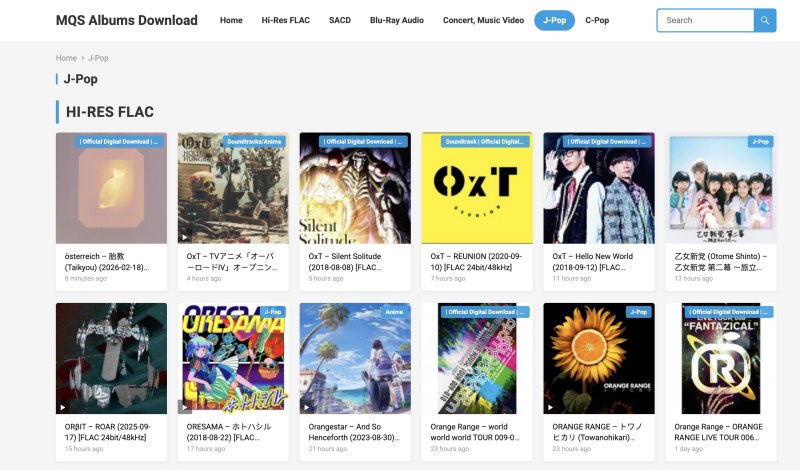
Task: Click Soundtrack | Official Digital tag on REUNION
Action: click(485, 142)
